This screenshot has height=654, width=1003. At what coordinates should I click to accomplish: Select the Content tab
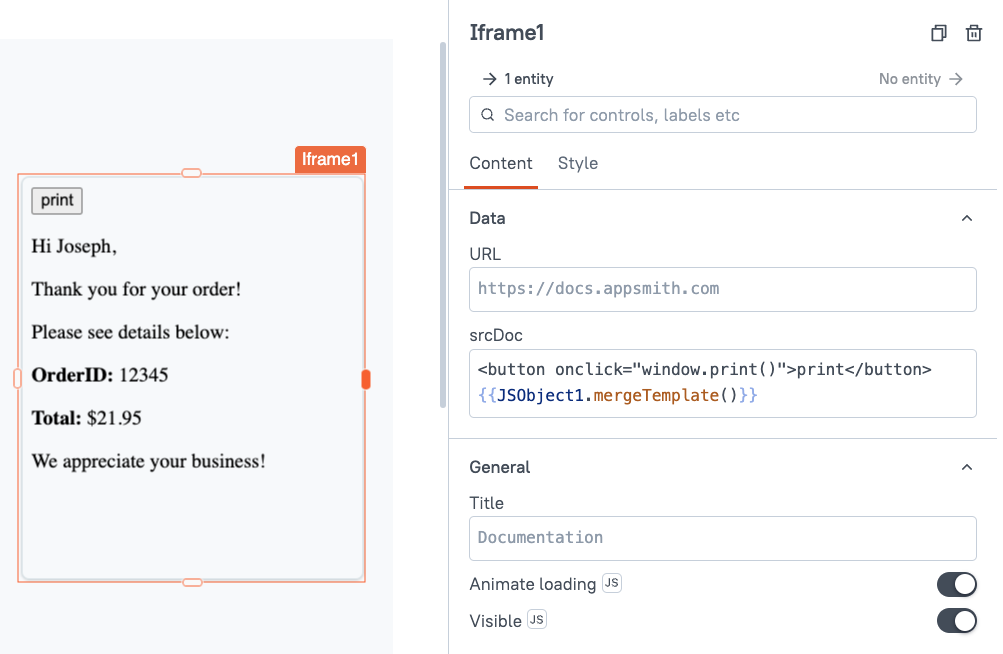click(x=500, y=163)
